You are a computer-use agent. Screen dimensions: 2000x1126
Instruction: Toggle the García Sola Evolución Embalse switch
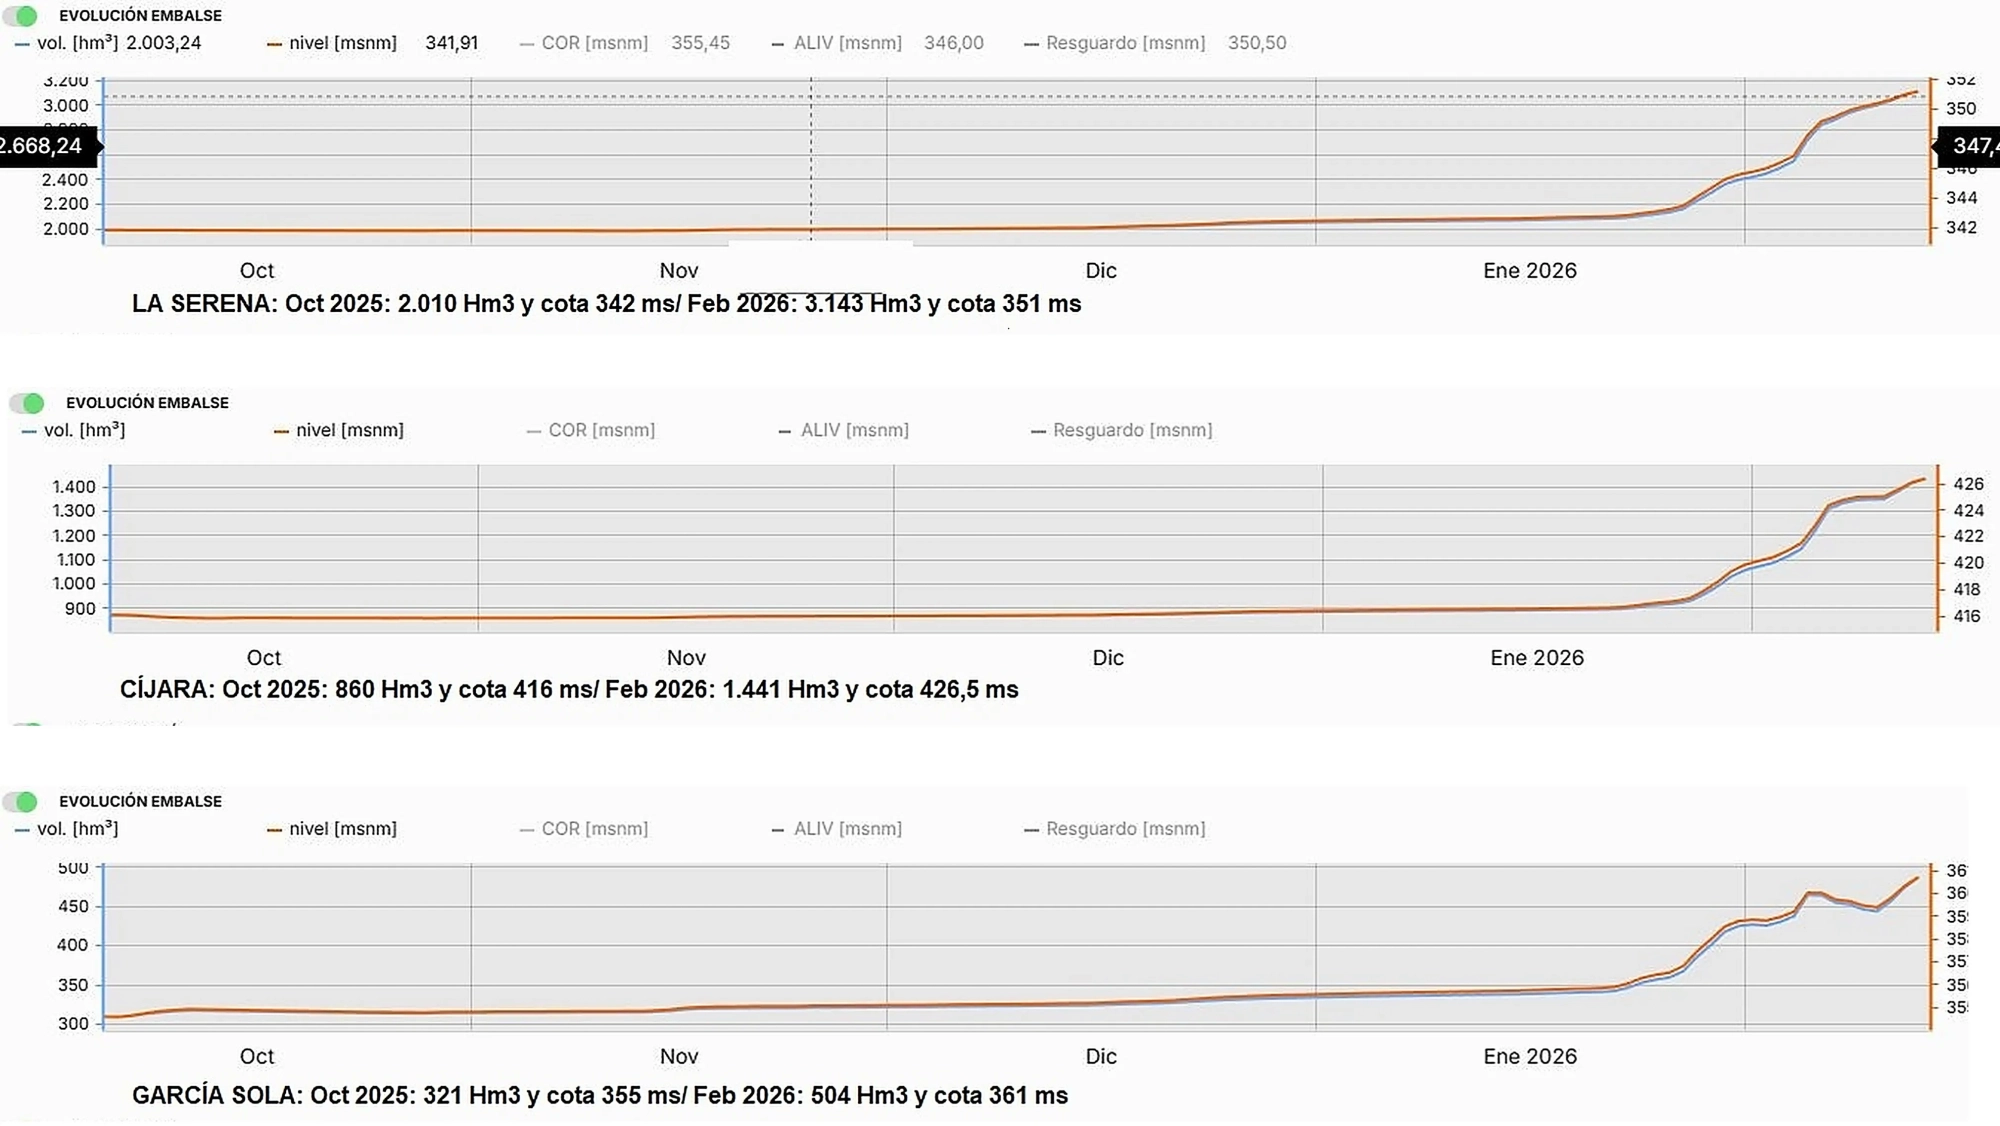pos(21,802)
